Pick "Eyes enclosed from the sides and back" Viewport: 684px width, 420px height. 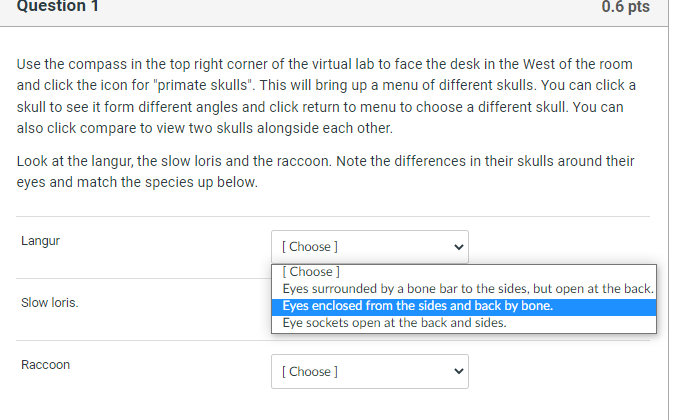[417, 306]
